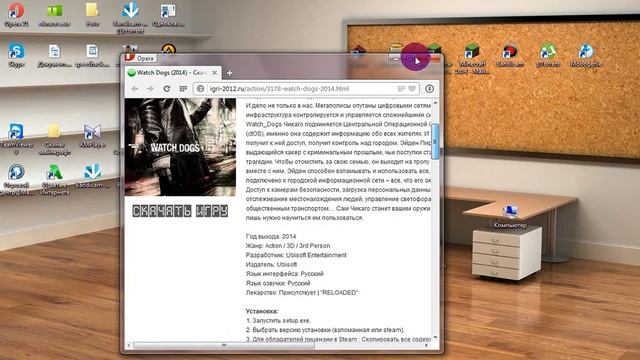640x360 pixels.
Task: Select the Watch Dogs (2014) tab
Action: [x=173, y=73]
